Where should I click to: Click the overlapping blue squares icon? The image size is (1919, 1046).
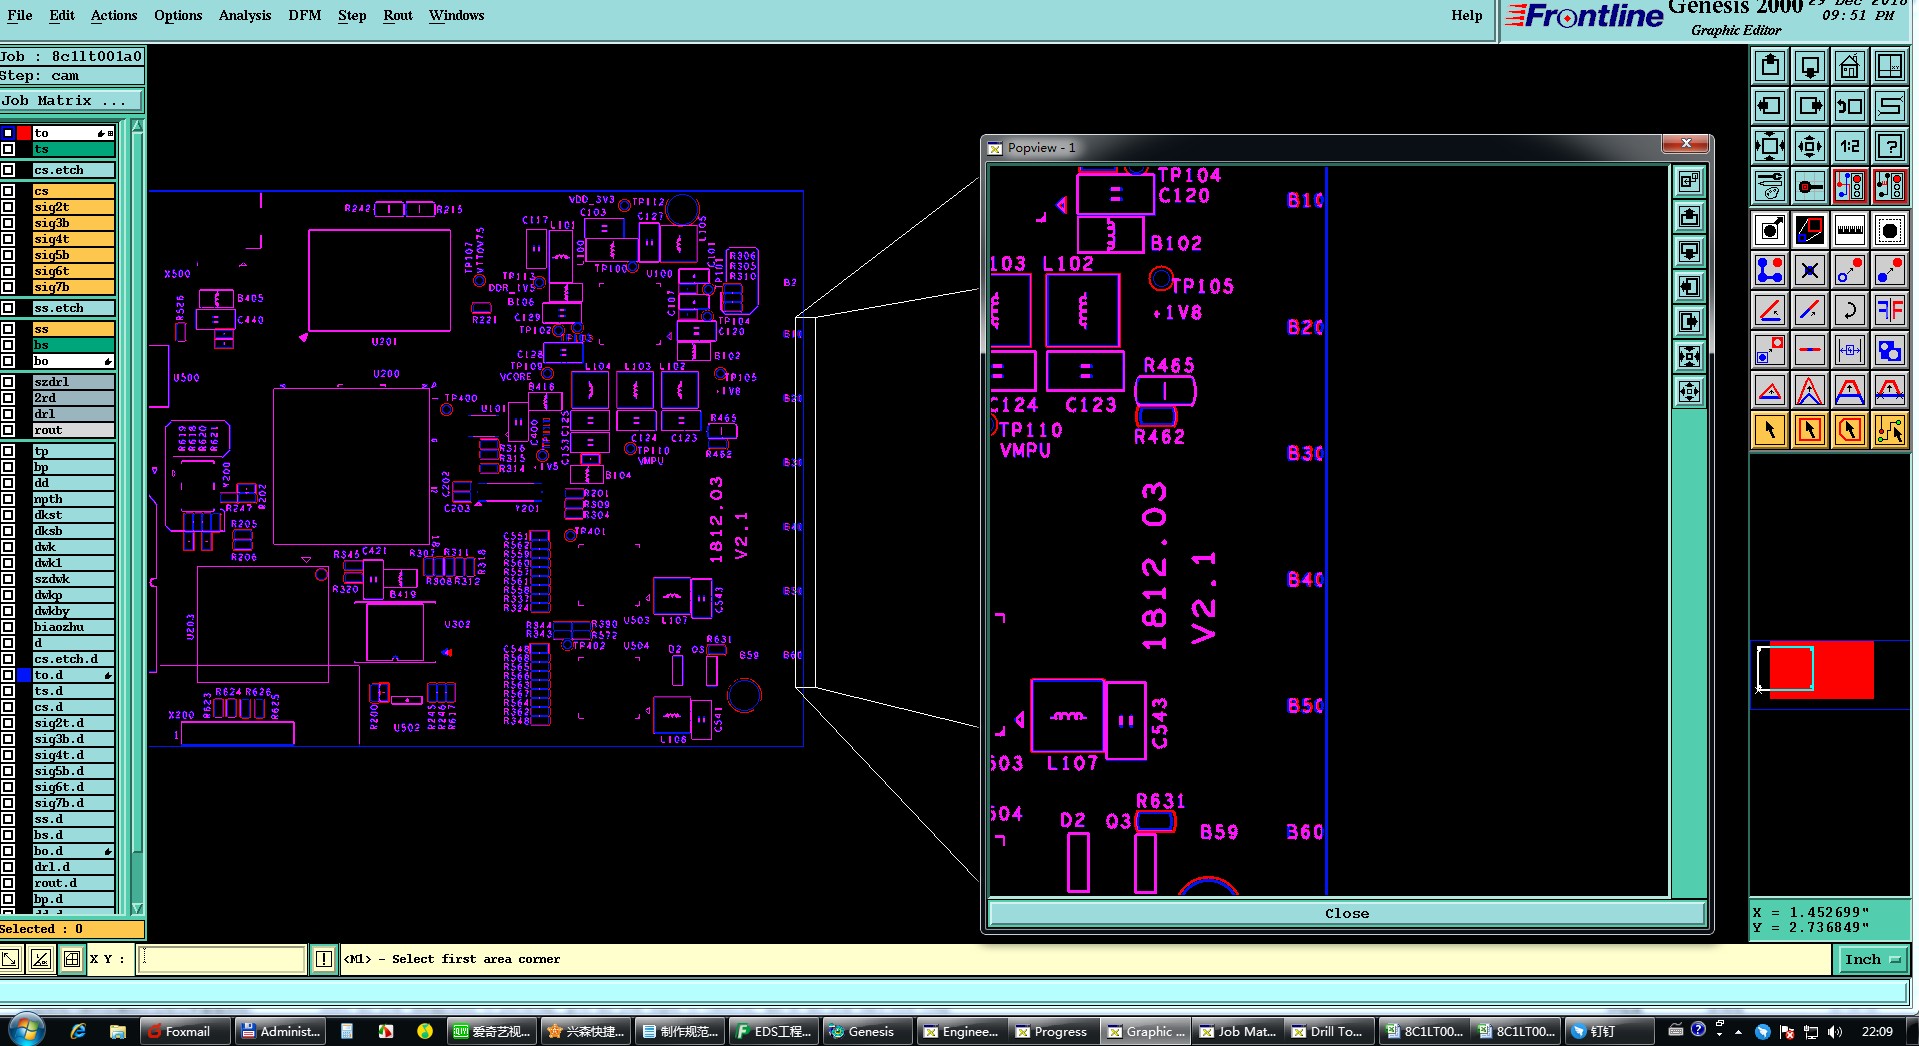coord(1890,350)
